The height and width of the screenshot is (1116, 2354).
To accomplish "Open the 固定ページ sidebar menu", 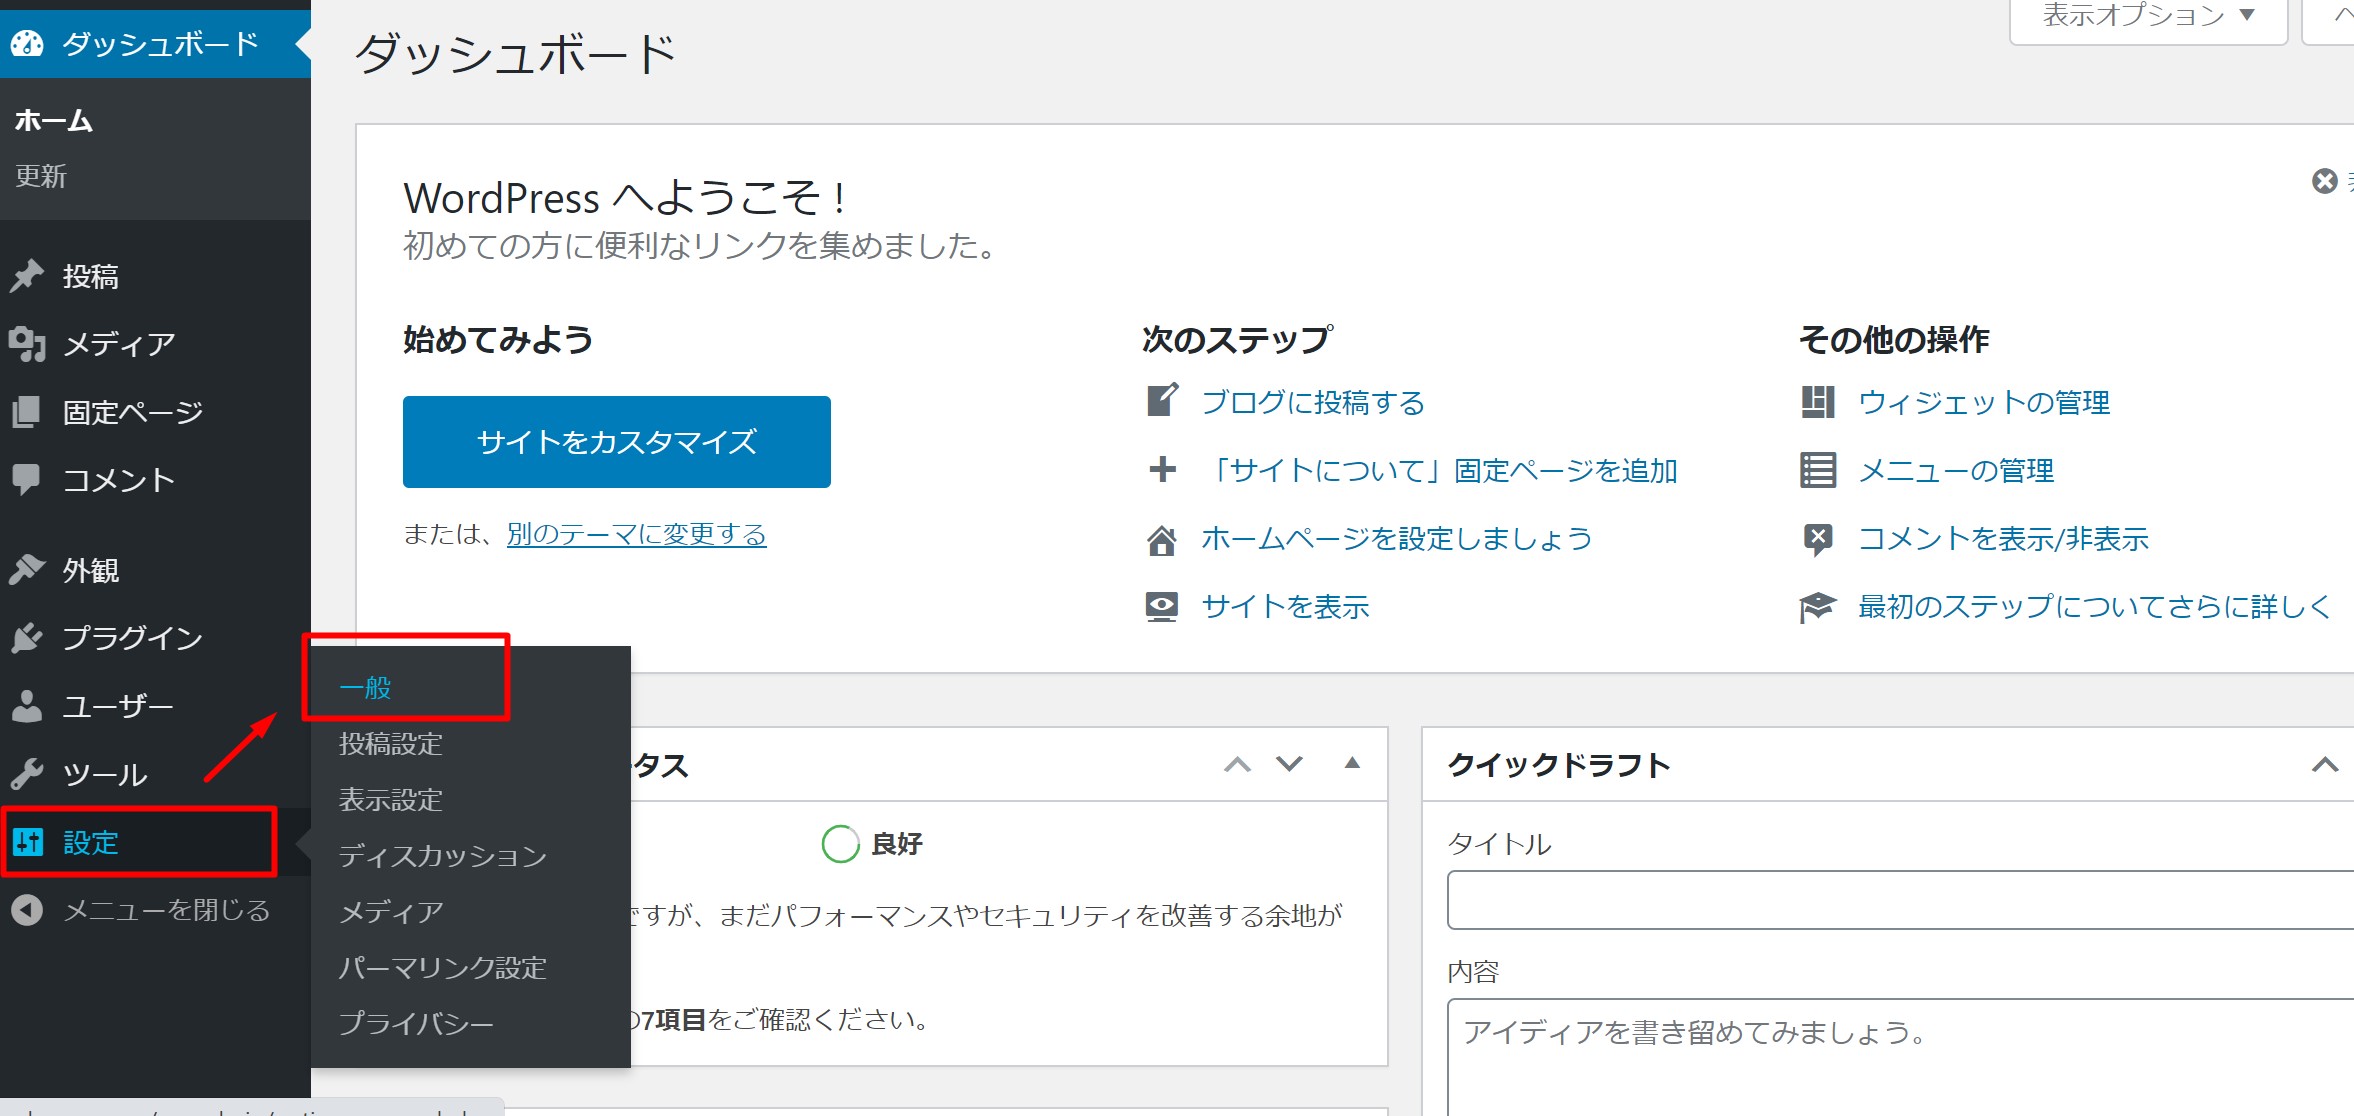I will coord(155,412).
